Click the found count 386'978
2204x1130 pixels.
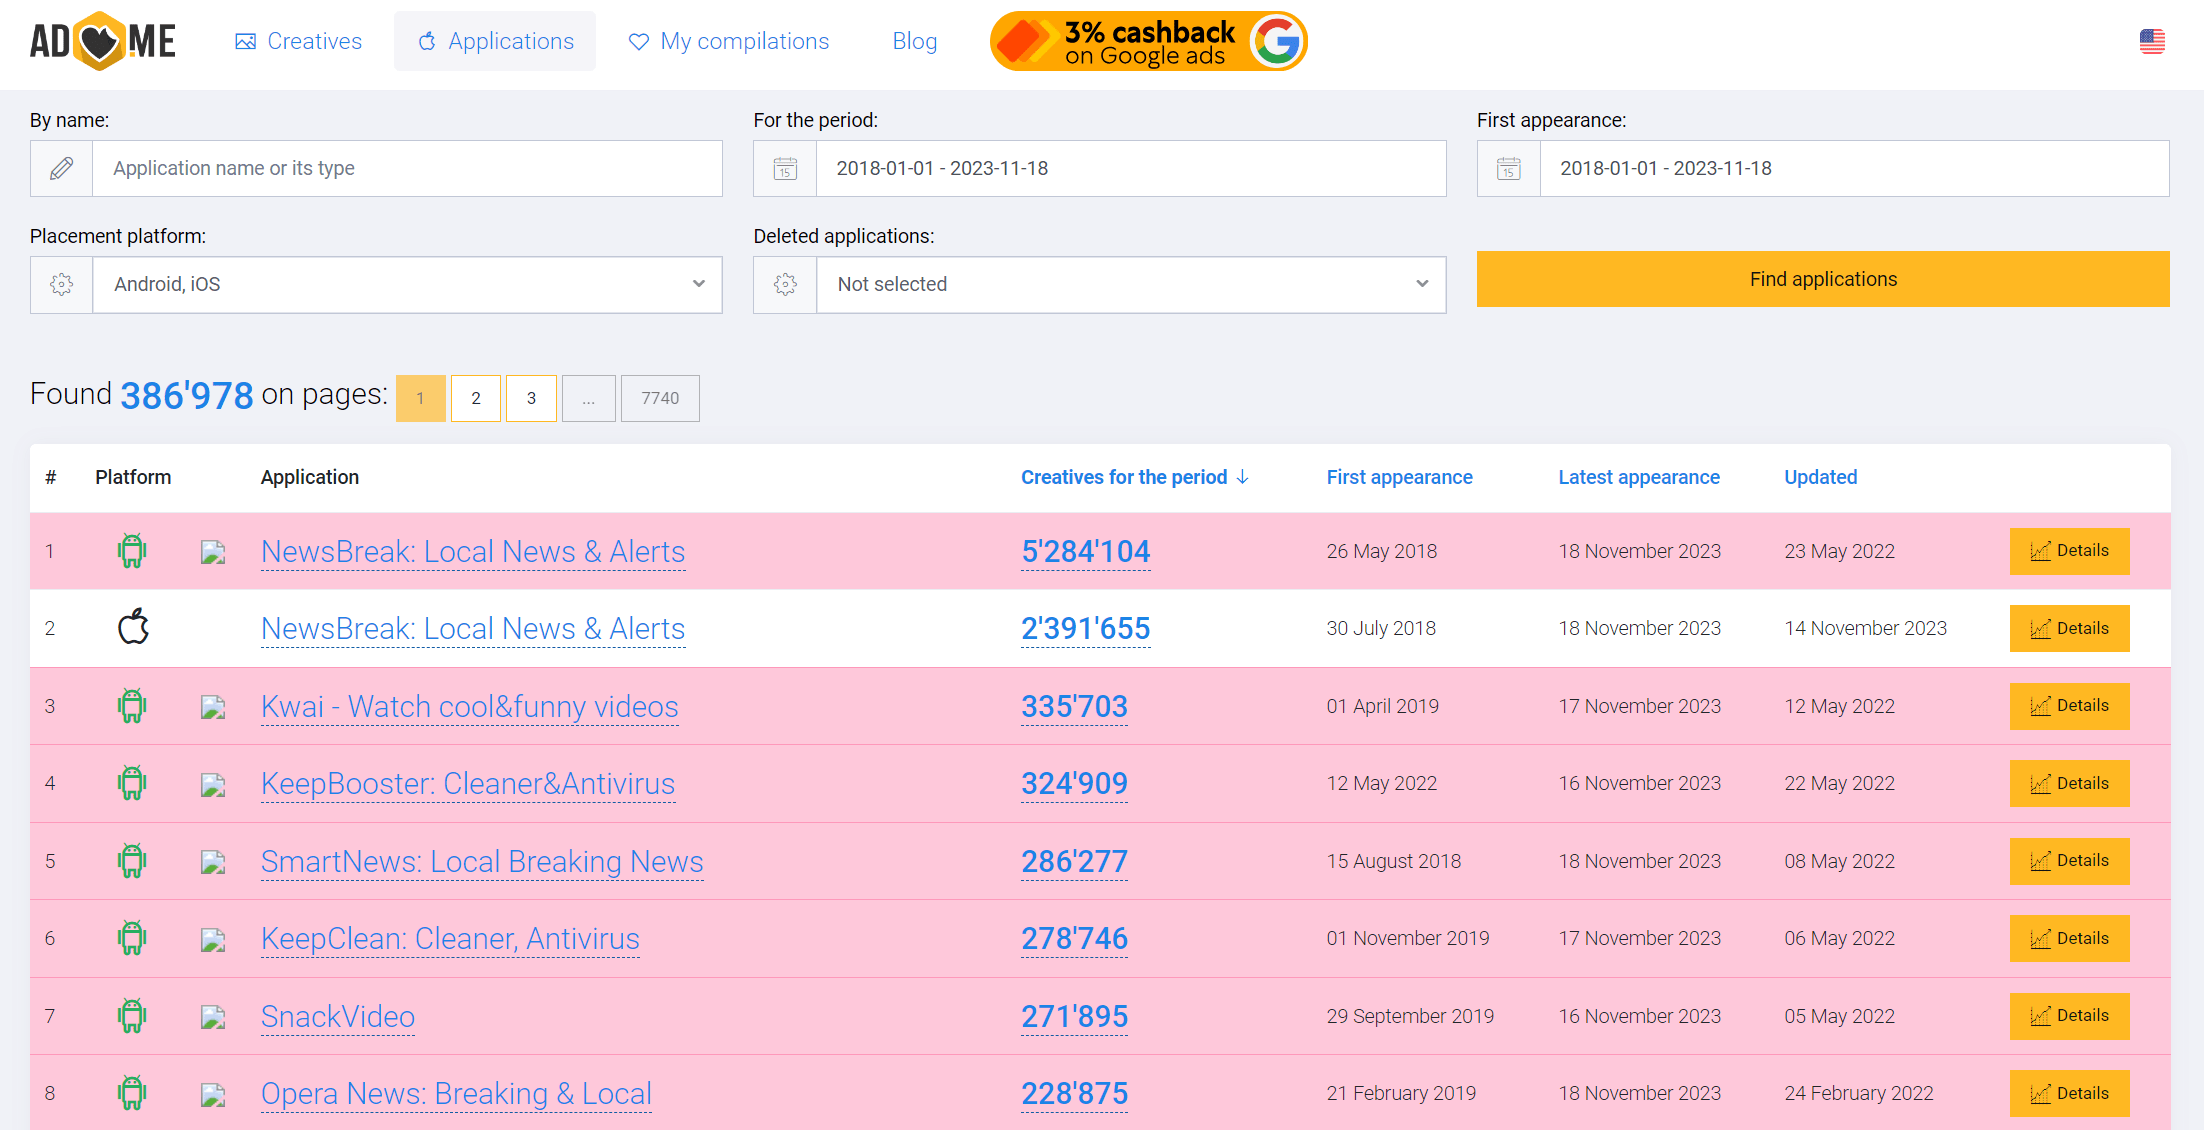187,396
